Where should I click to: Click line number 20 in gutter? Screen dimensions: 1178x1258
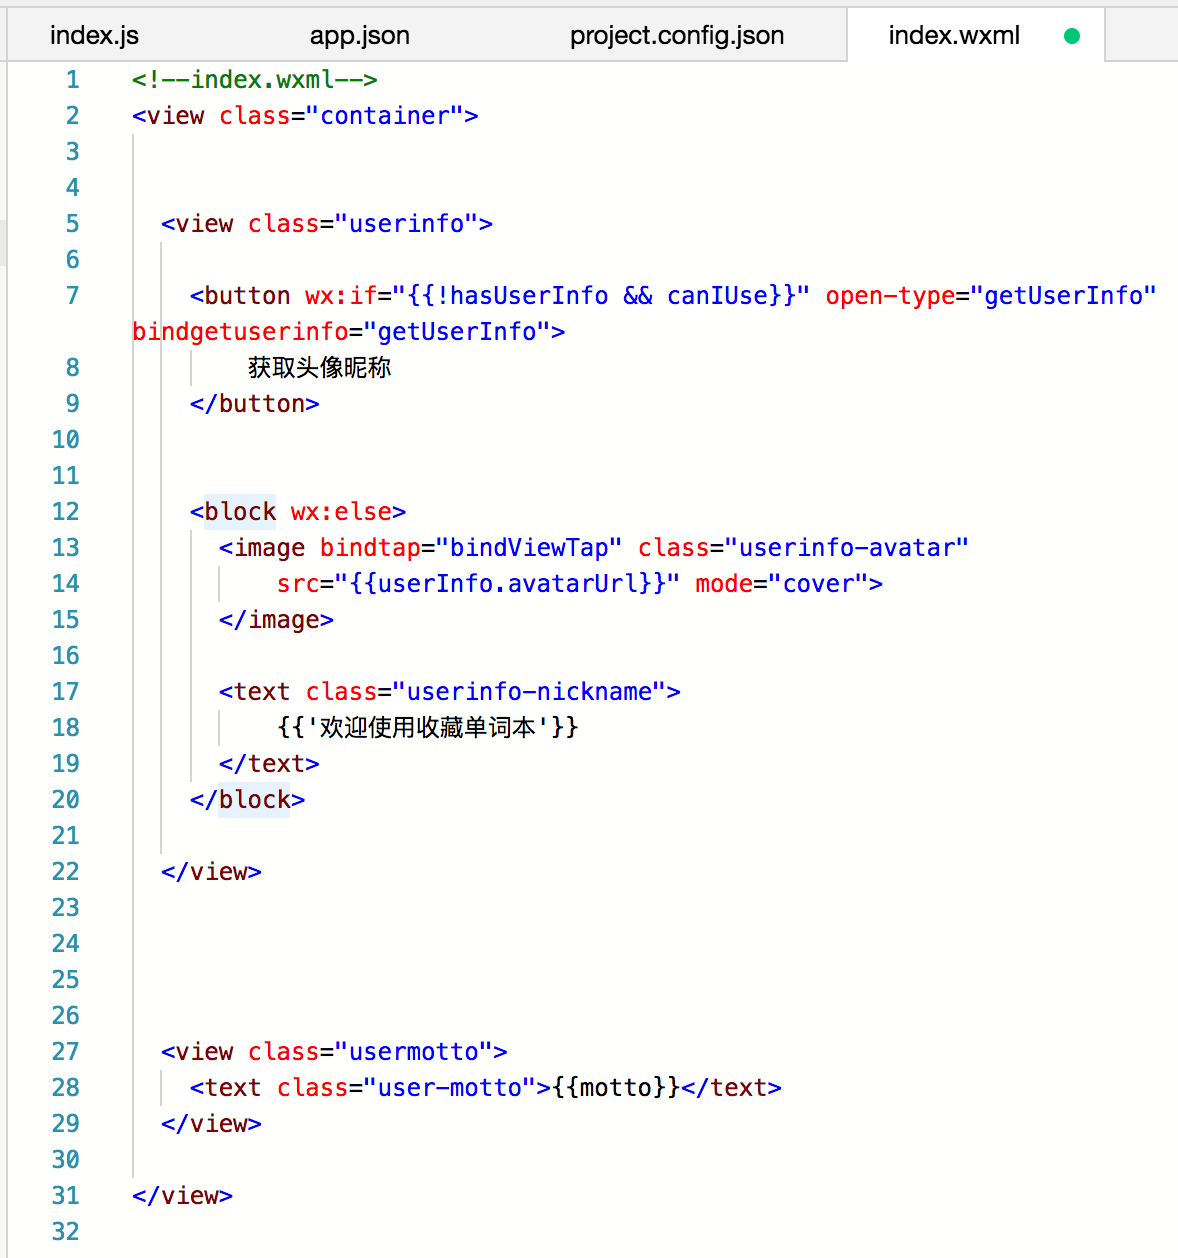pyautogui.click(x=65, y=800)
